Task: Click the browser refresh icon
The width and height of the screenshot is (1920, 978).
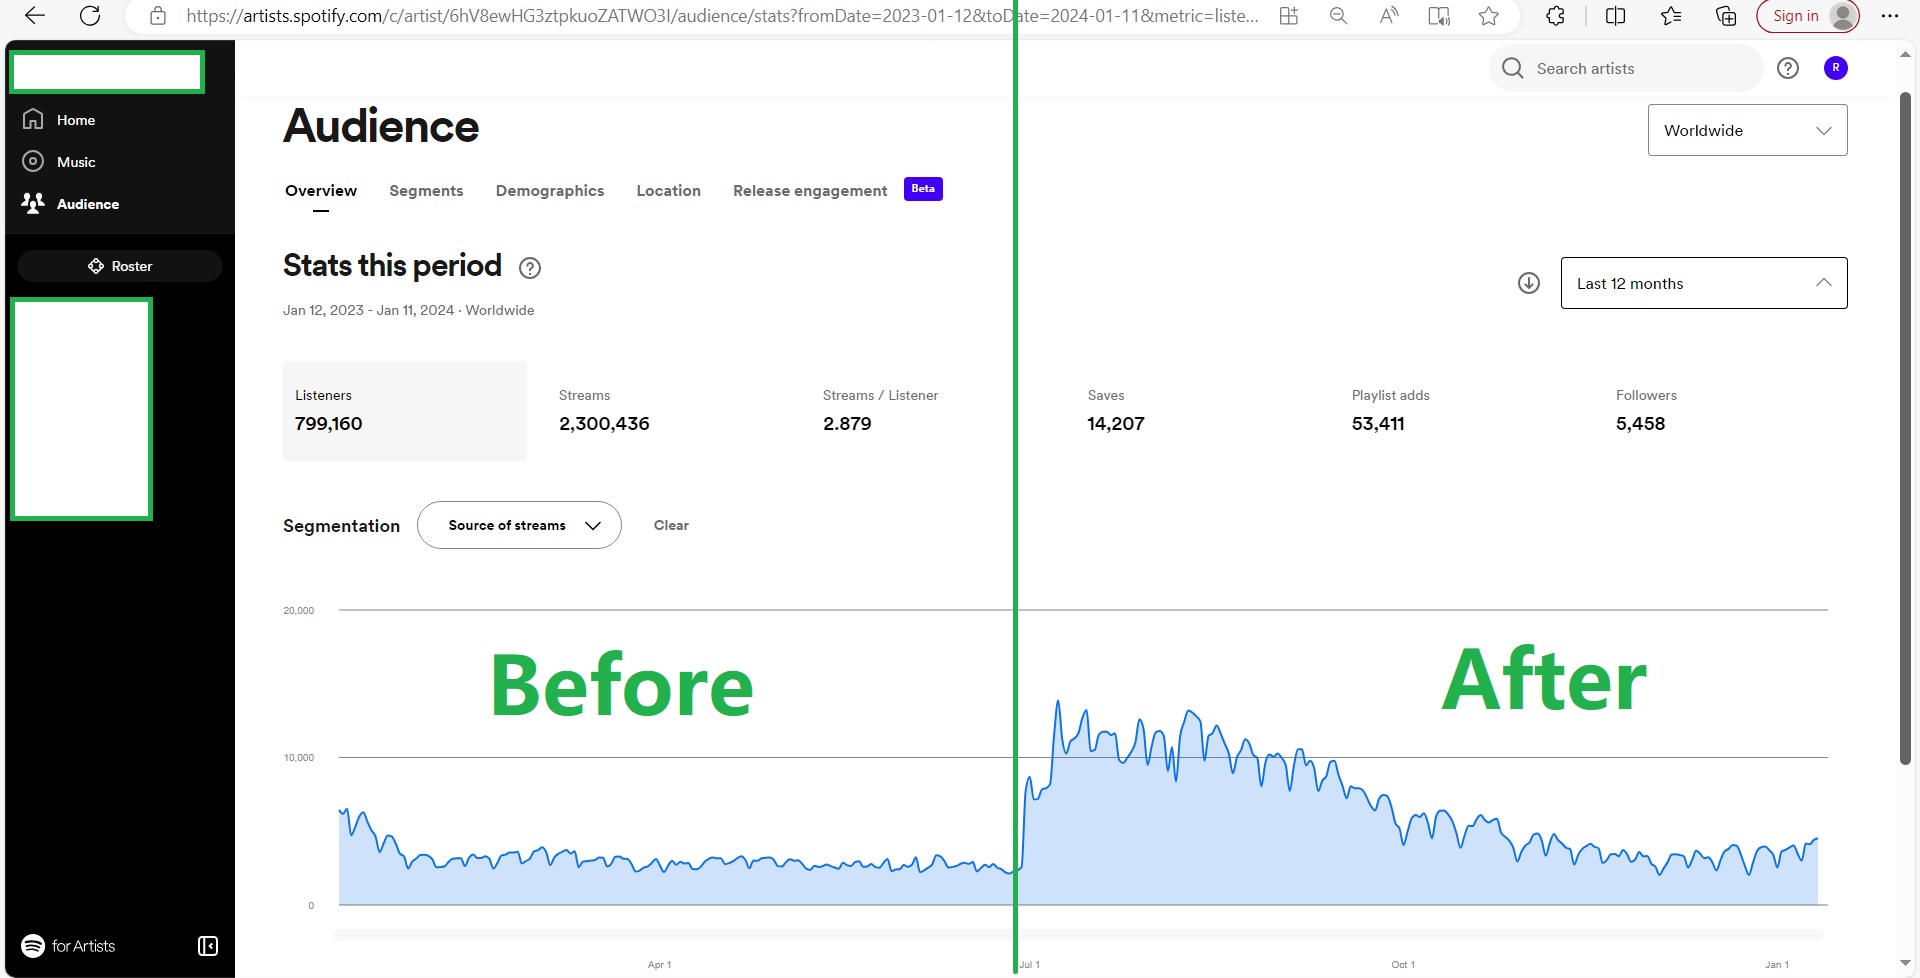Action: [x=90, y=16]
